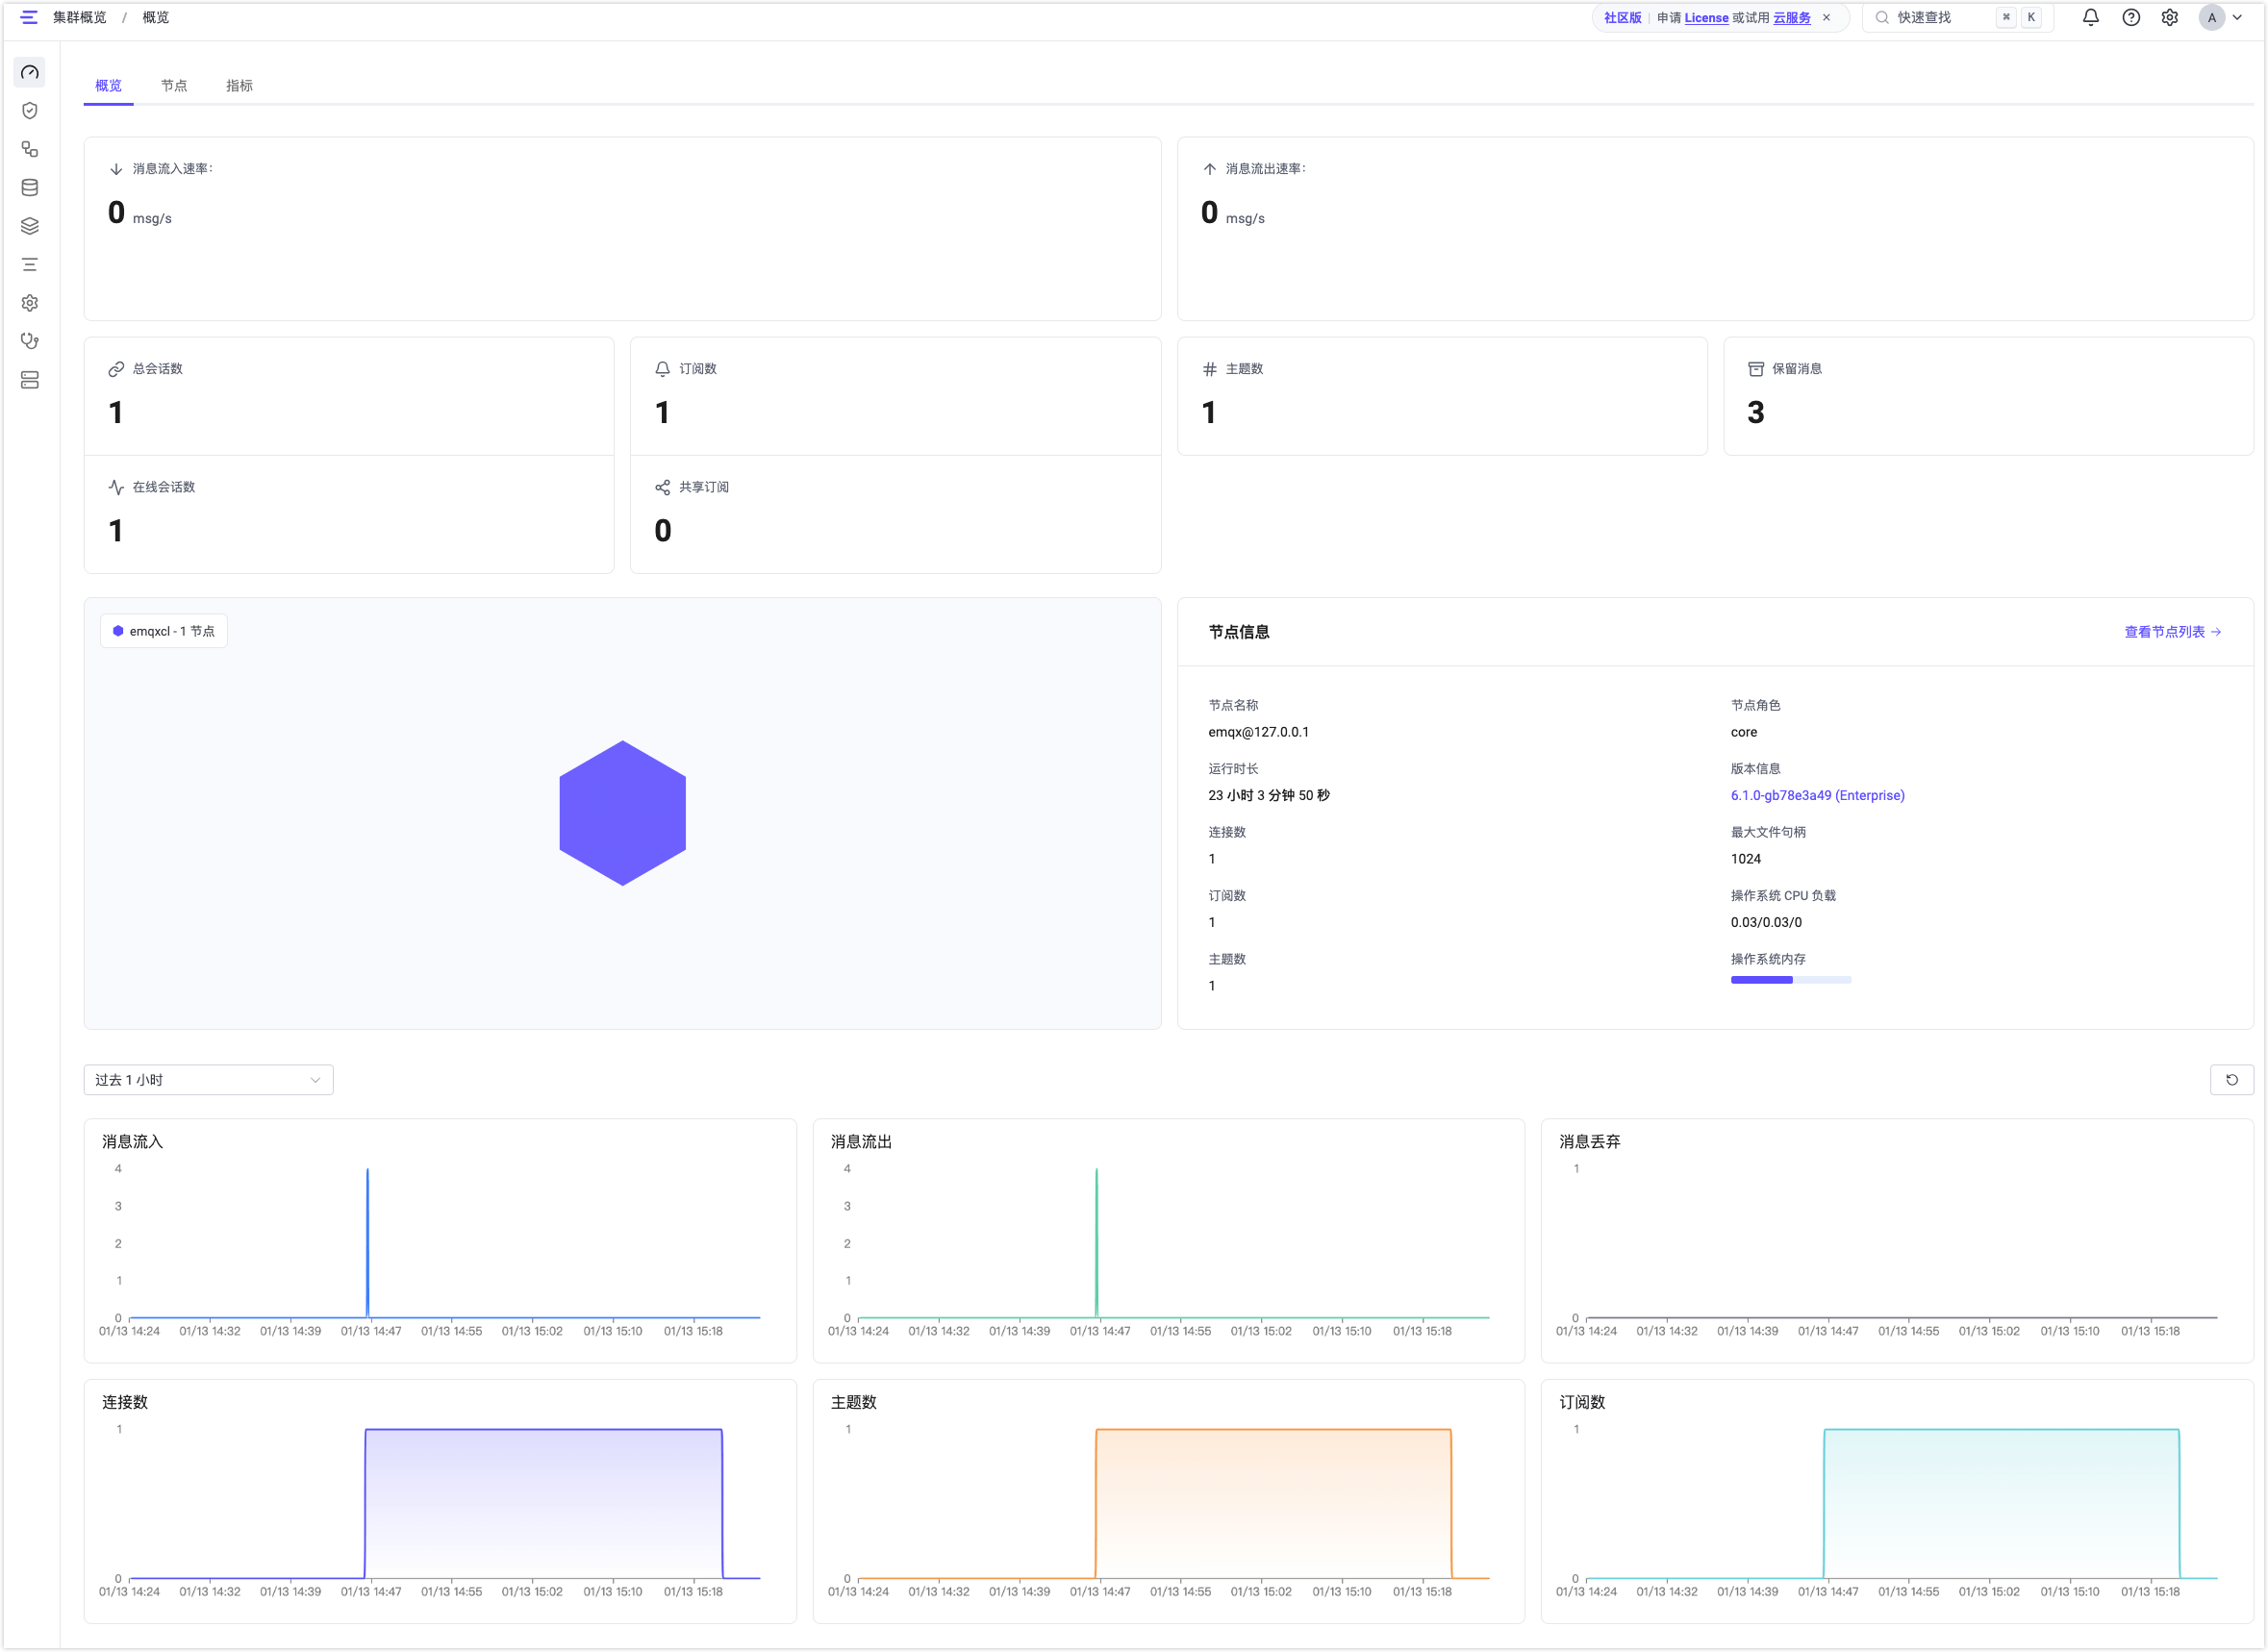This screenshot has height=1652, width=2268.
Task: Open the Access Control shield icon in sidebar
Action: click(x=29, y=111)
